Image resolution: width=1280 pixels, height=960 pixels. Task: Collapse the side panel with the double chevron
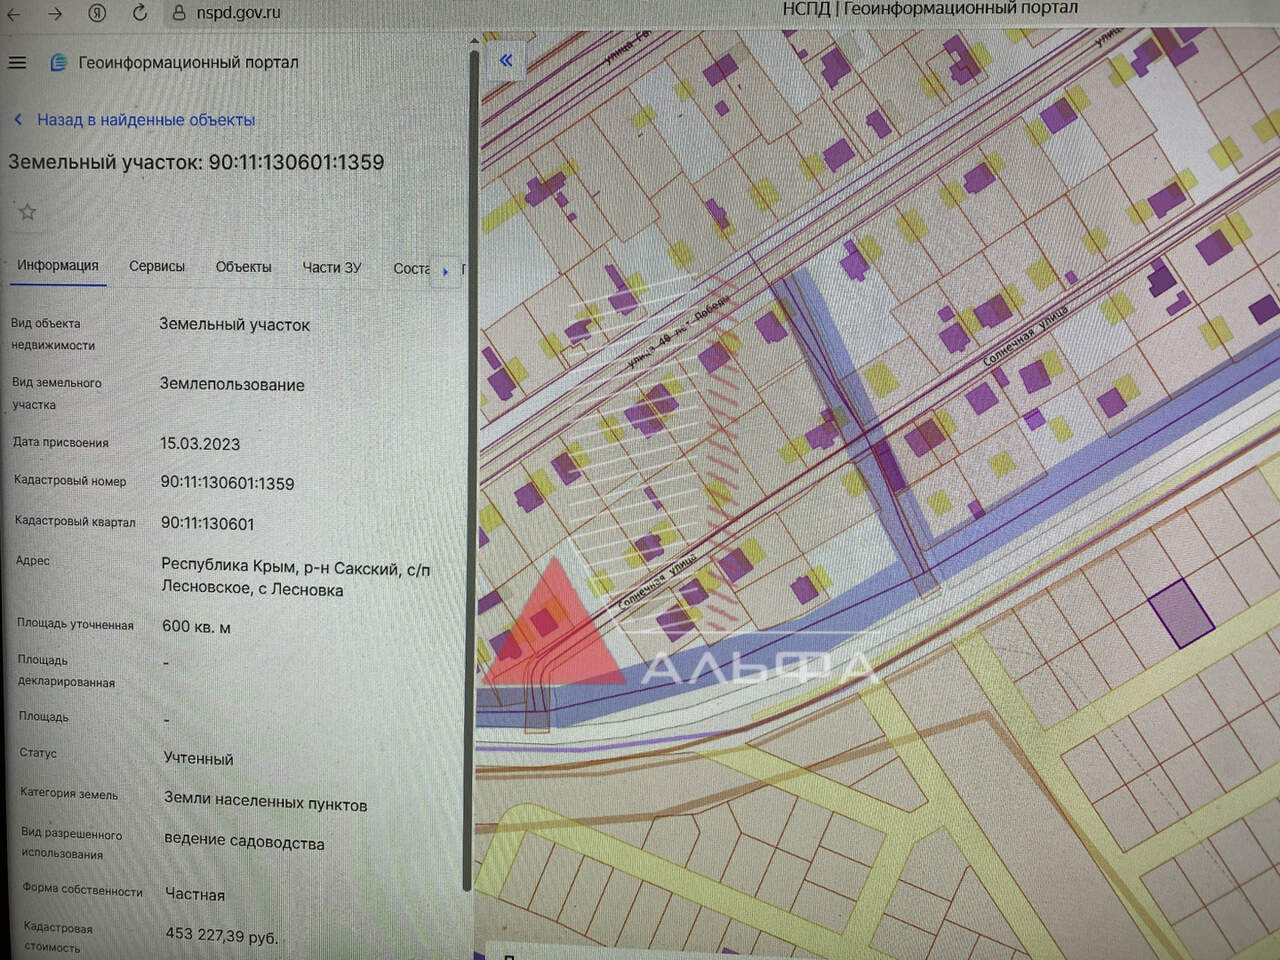point(506,60)
